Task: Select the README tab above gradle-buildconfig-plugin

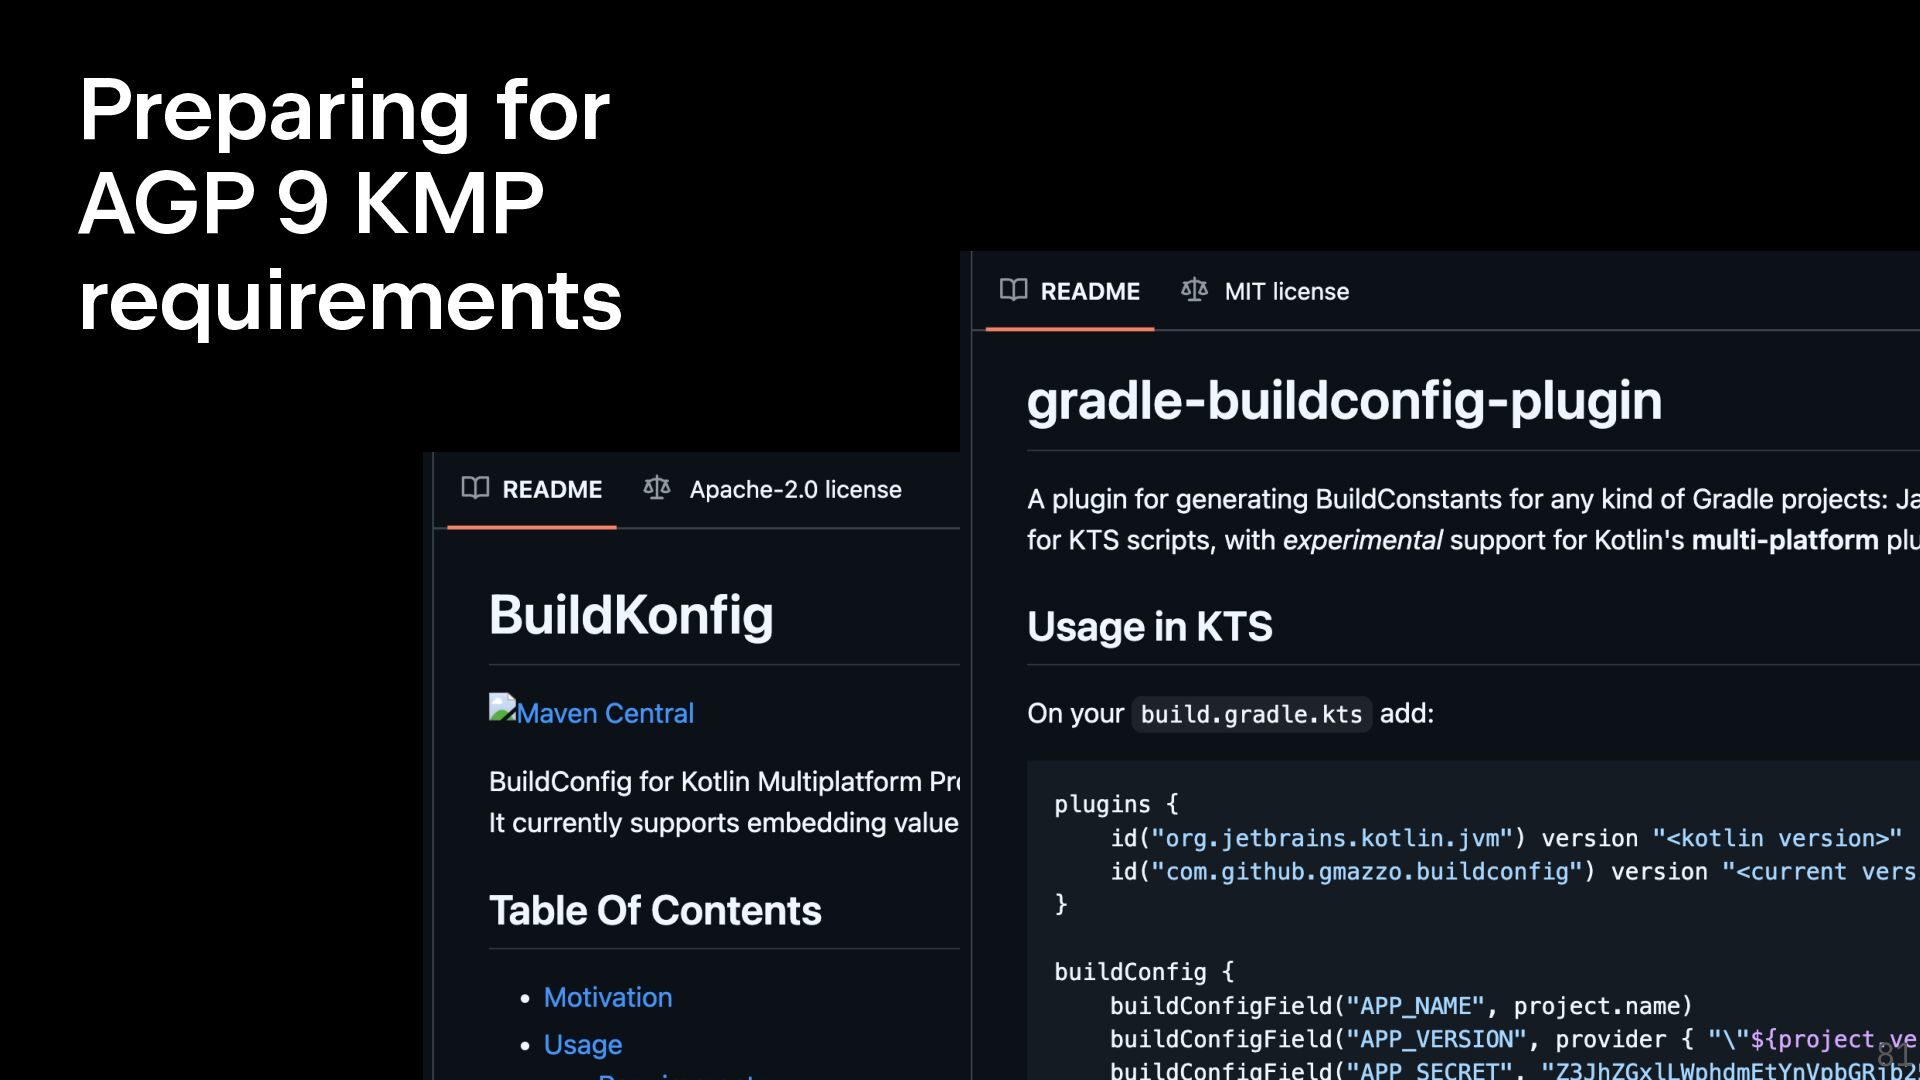Action: [x=1089, y=291]
